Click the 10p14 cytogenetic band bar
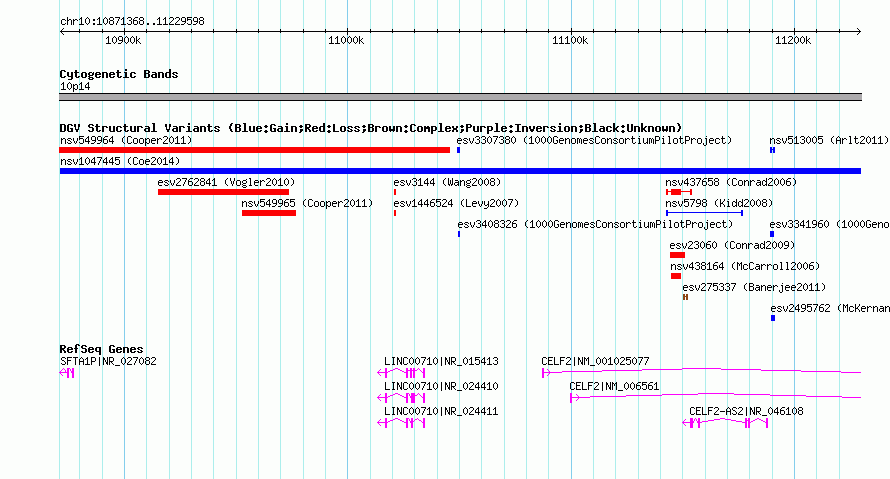Viewport: 890px width, 479px height. pos(460,97)
